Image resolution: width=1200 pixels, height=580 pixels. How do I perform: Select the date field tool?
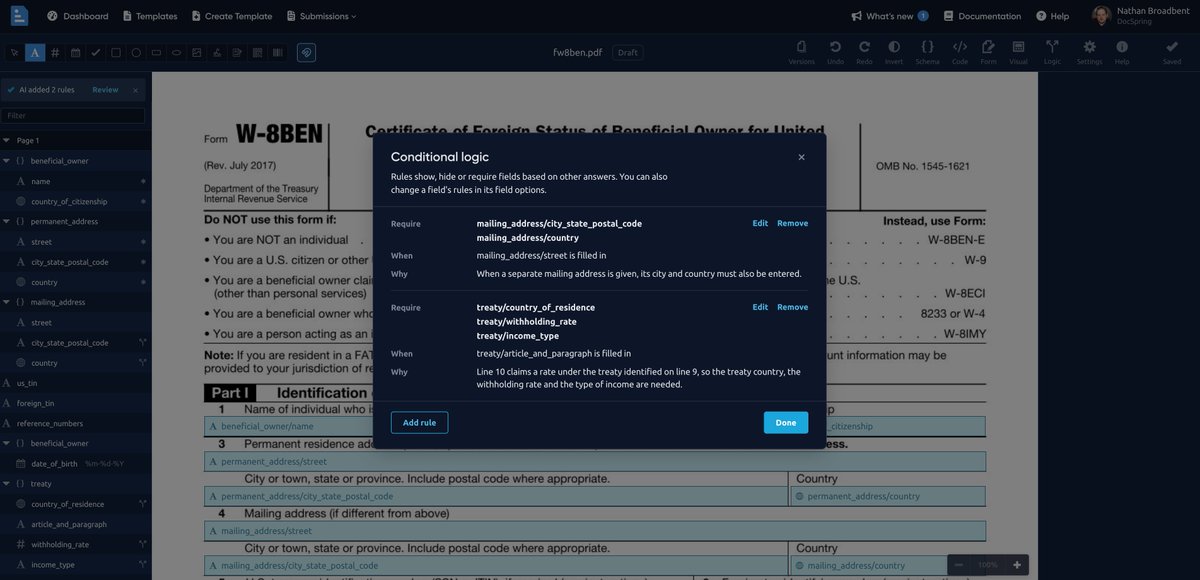[75, 52]
